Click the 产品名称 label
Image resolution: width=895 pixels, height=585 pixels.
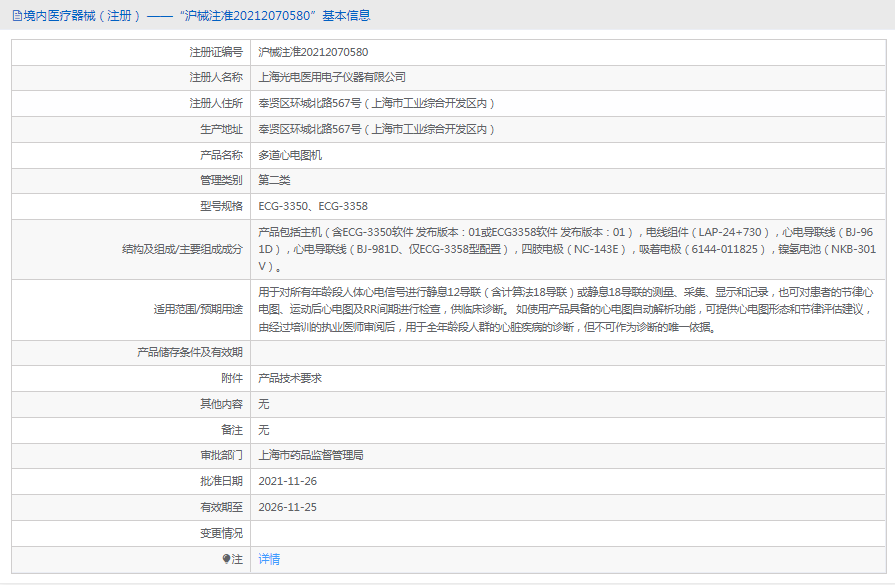[221, 155]
